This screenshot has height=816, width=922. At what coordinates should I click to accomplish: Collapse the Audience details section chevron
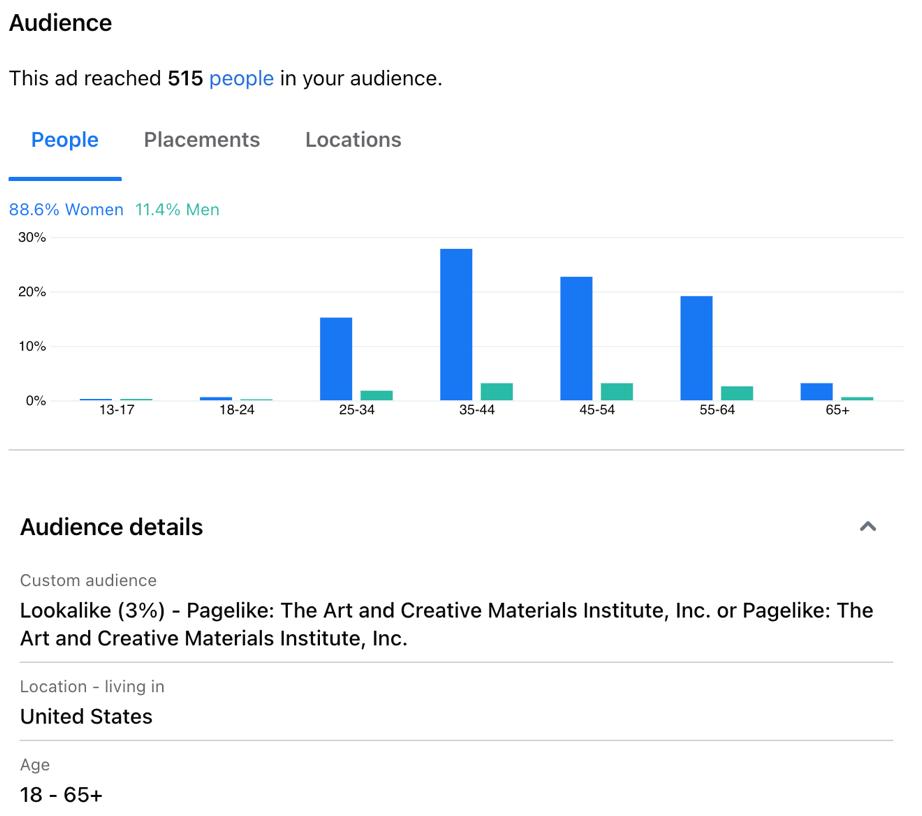[867, 527]
